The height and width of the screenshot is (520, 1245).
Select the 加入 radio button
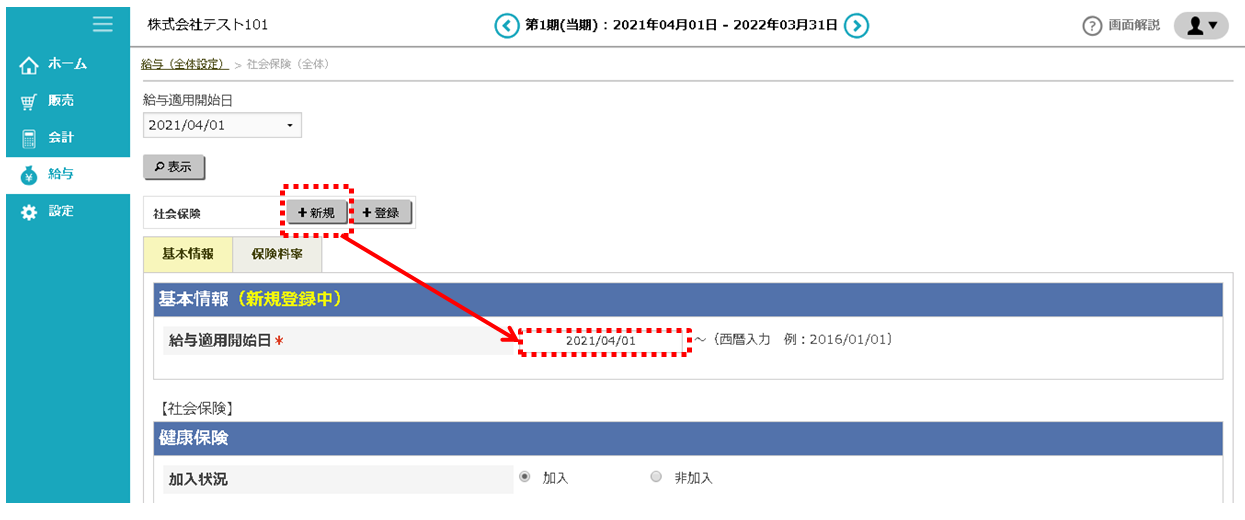[x=525, y=477]
